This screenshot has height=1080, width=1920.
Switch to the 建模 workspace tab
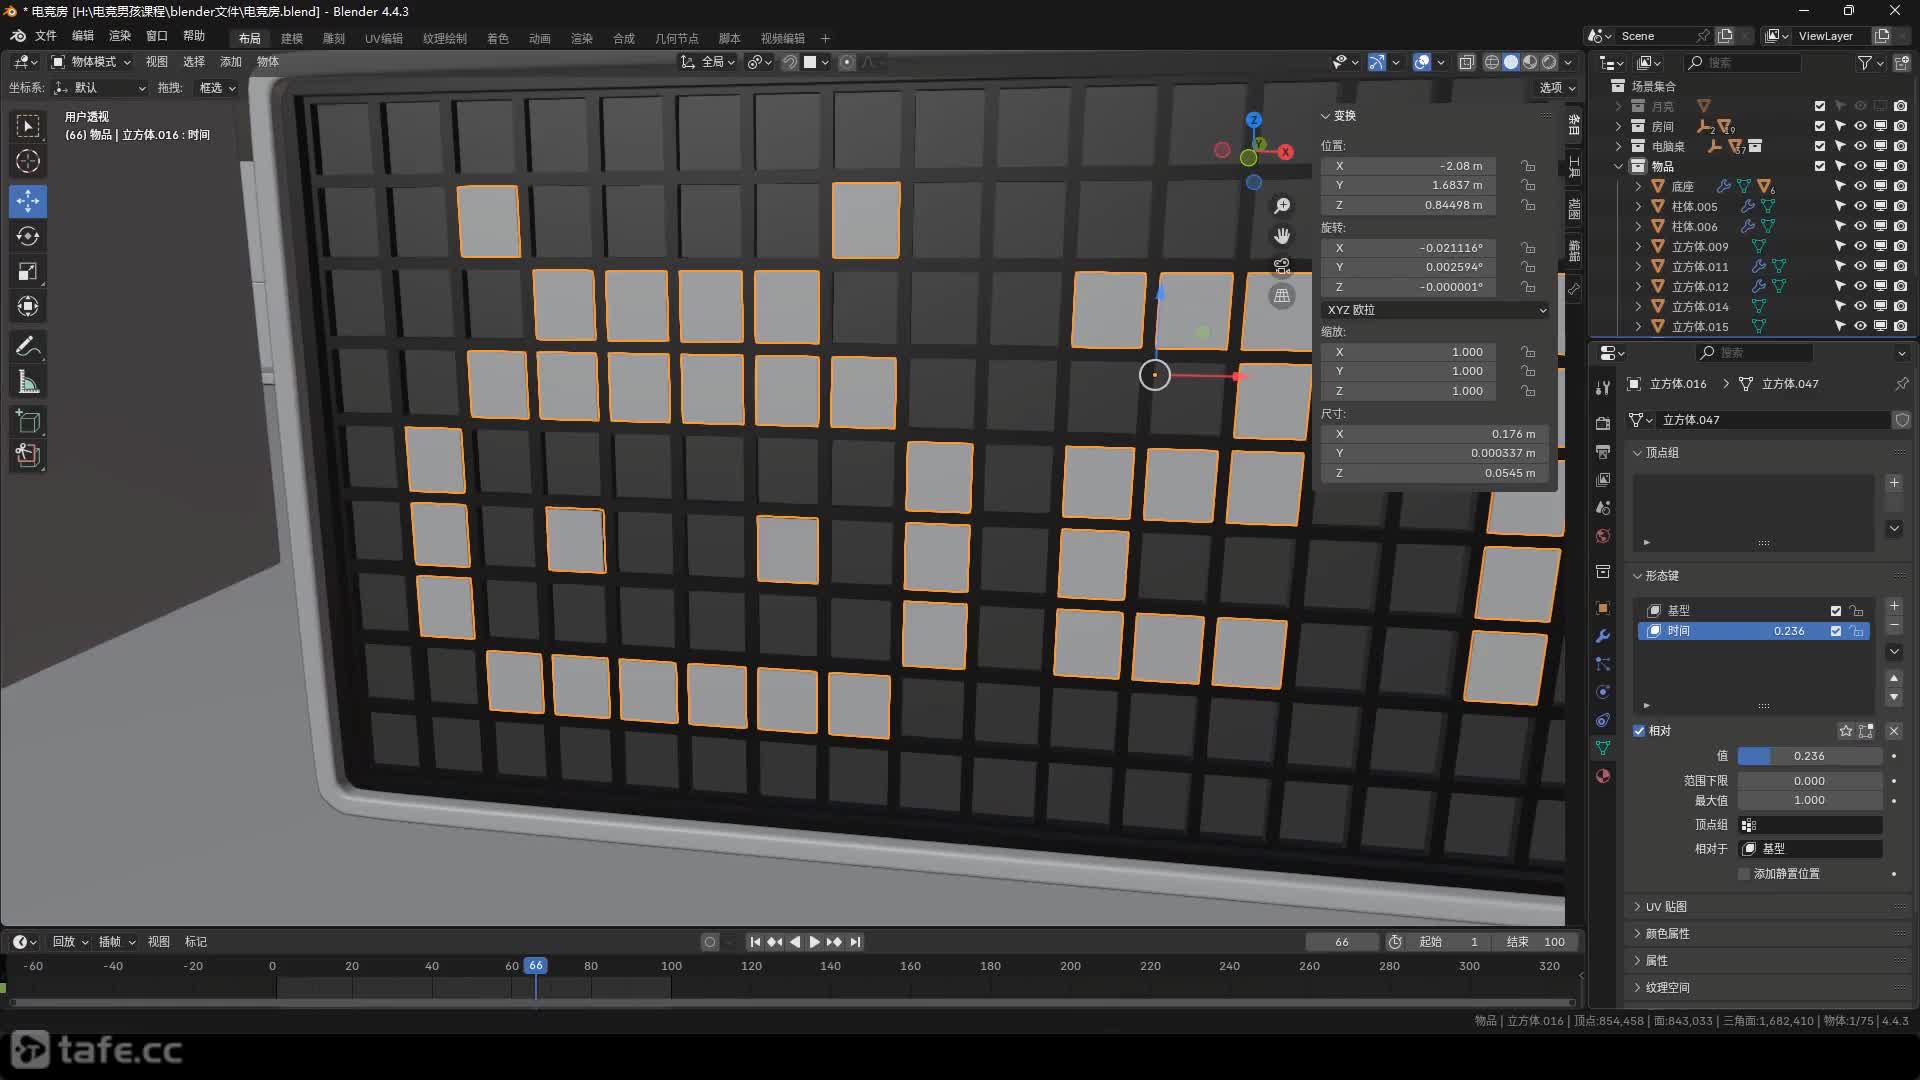tap(292, 38)
